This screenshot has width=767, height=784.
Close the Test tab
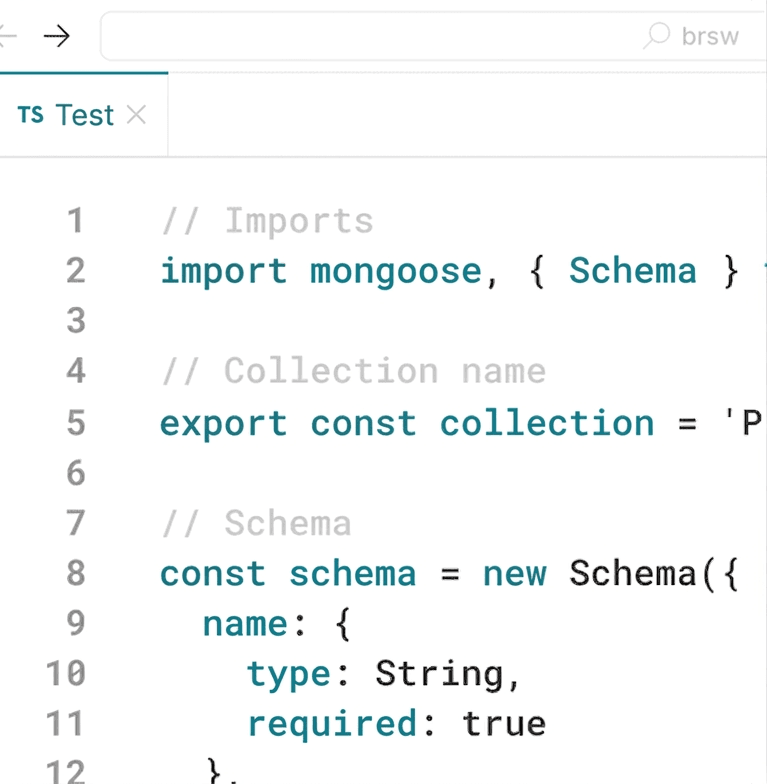pyautogui.click(x=137, y=115)
